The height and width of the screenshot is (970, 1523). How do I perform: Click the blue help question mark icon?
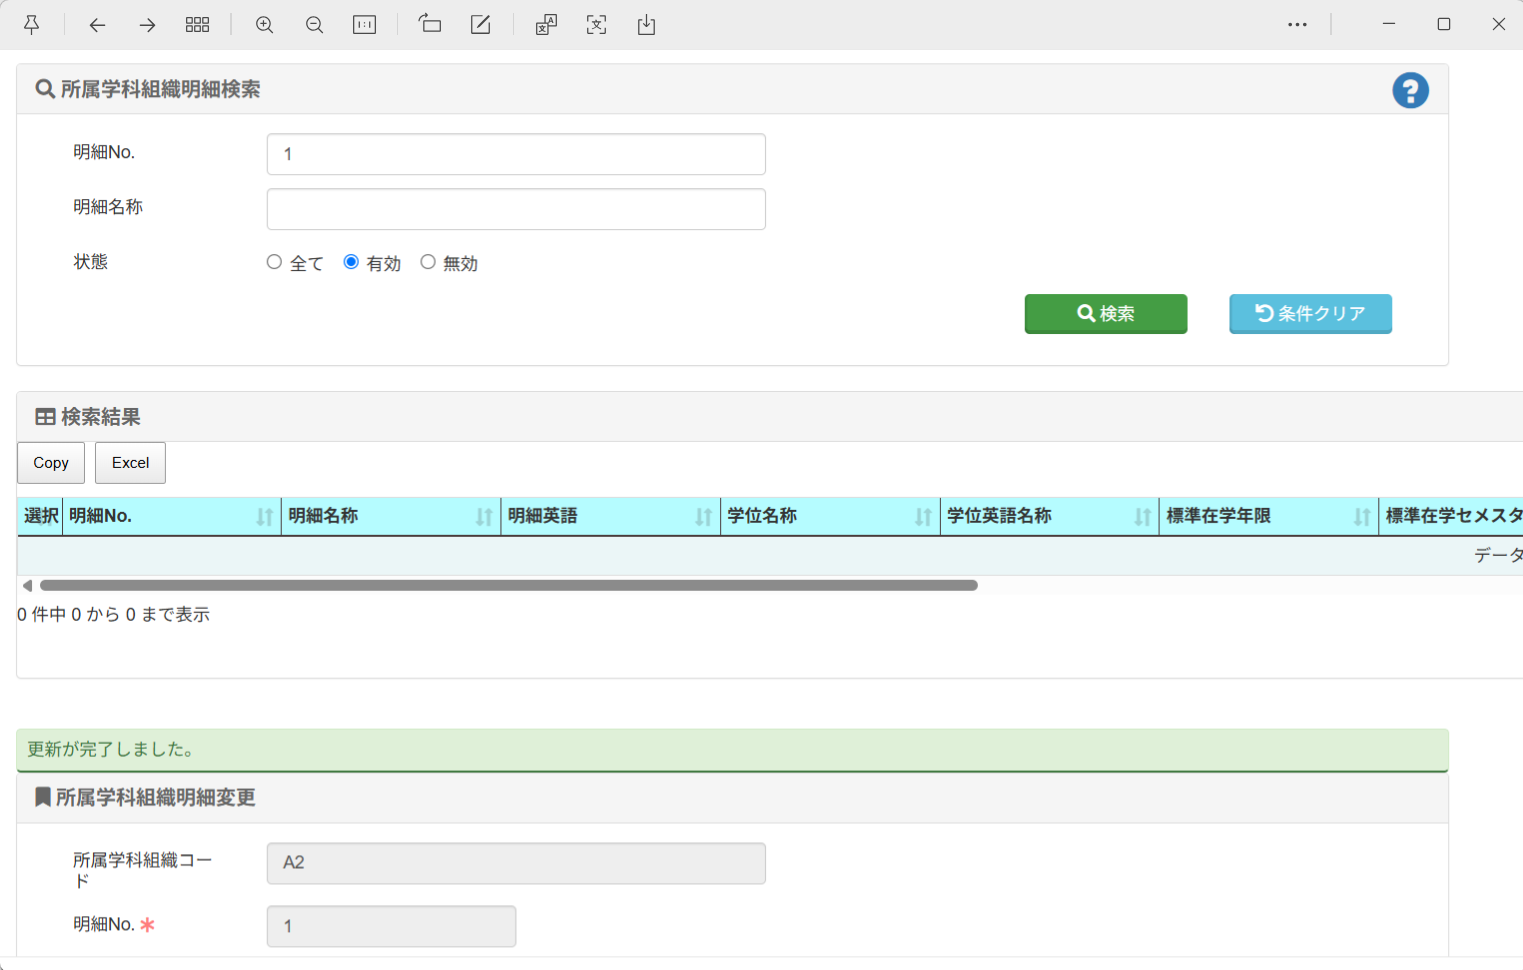point(1410,91)
